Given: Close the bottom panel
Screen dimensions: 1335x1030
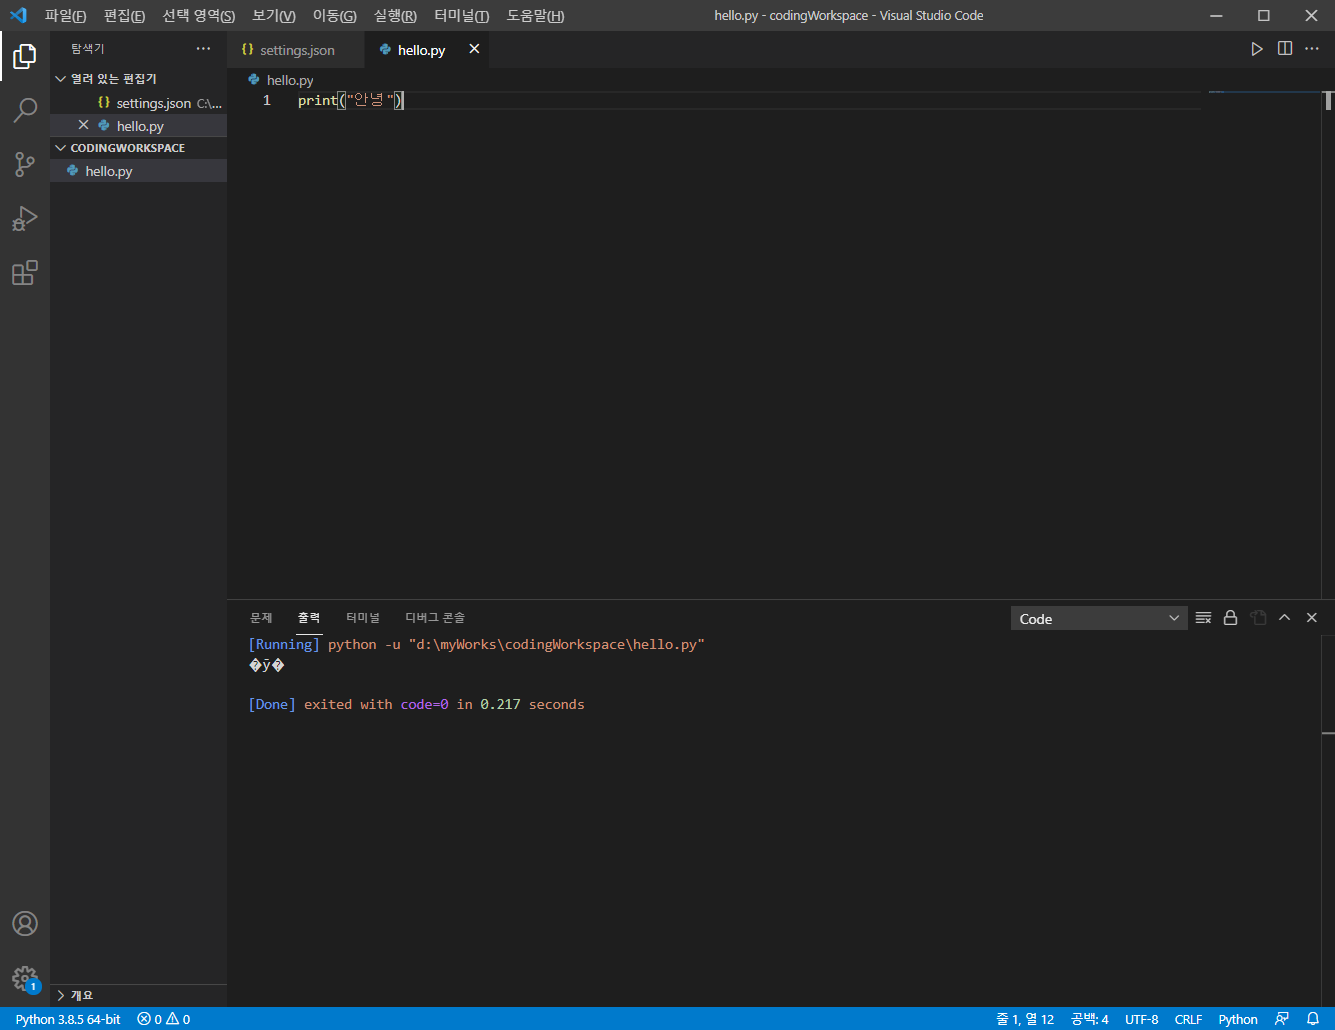Looking at the screenshot, I should click(x=1312, y=618).
